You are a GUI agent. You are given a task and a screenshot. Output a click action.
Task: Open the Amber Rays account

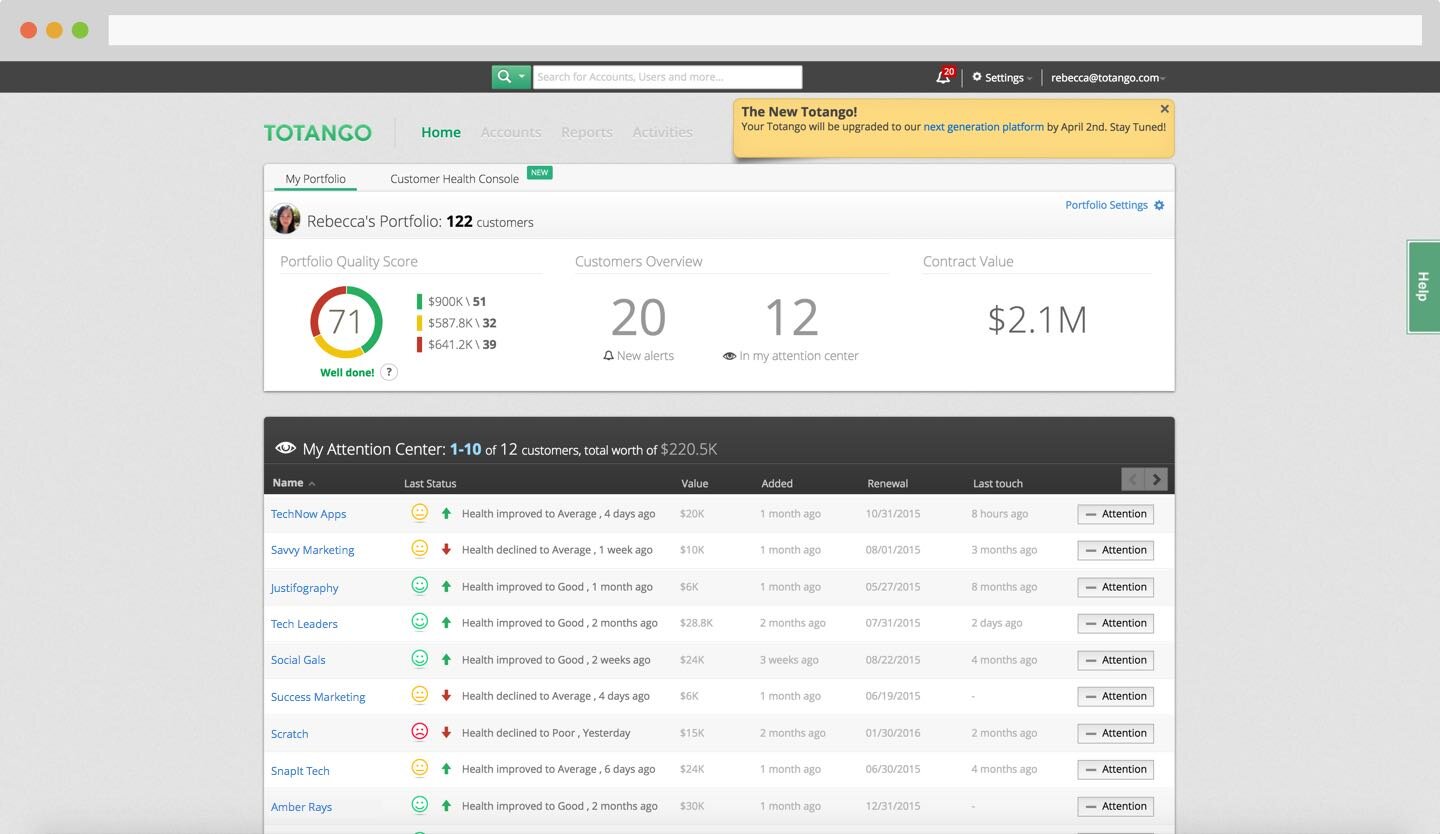coord(301,807)
